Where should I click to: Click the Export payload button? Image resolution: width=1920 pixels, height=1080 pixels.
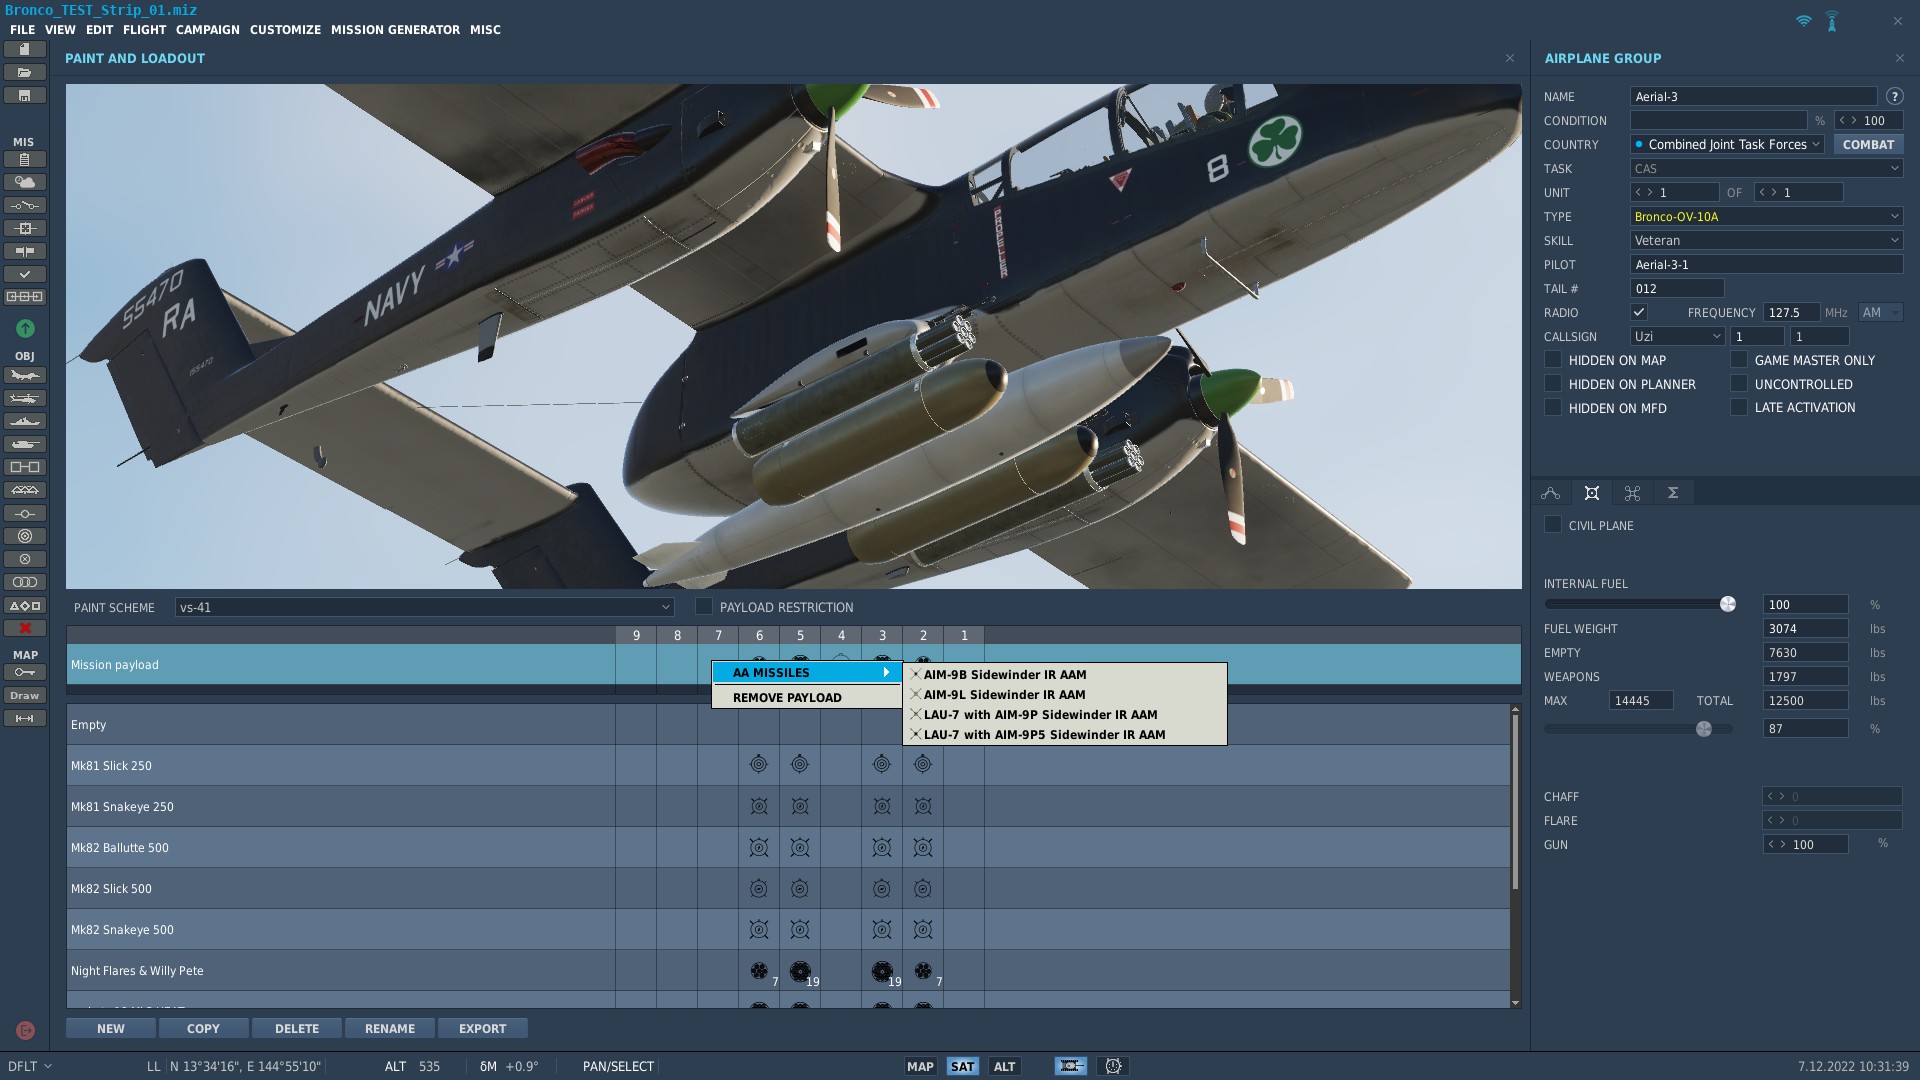tap(482, 1029)
